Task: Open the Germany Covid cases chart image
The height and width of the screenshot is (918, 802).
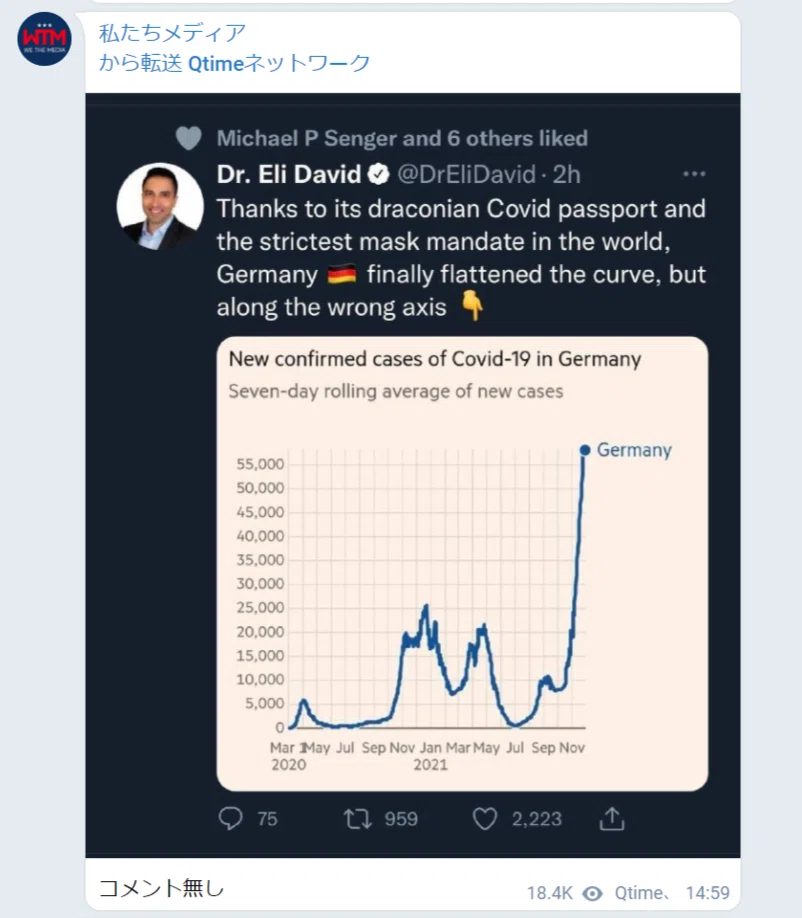Action: click(x=462, y=564)
